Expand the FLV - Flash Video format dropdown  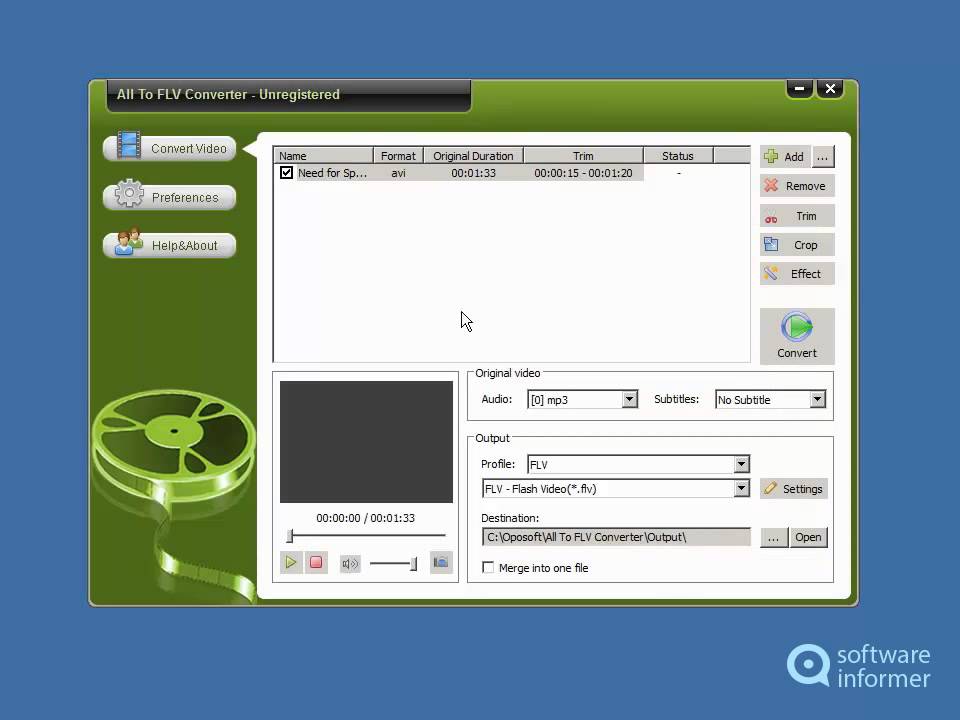741,488
